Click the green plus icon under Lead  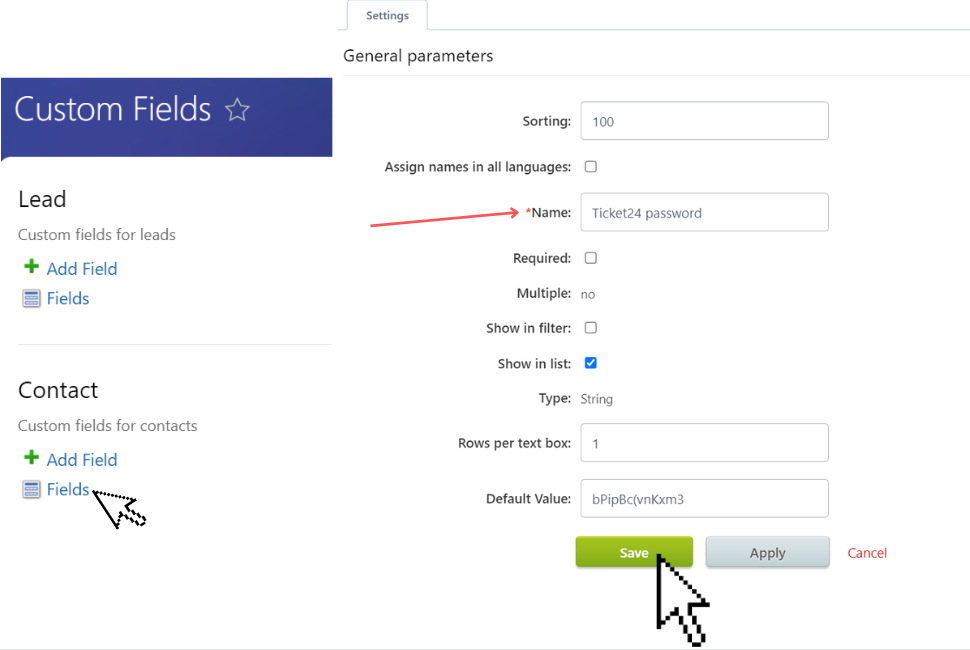click(x=31, y=267)
